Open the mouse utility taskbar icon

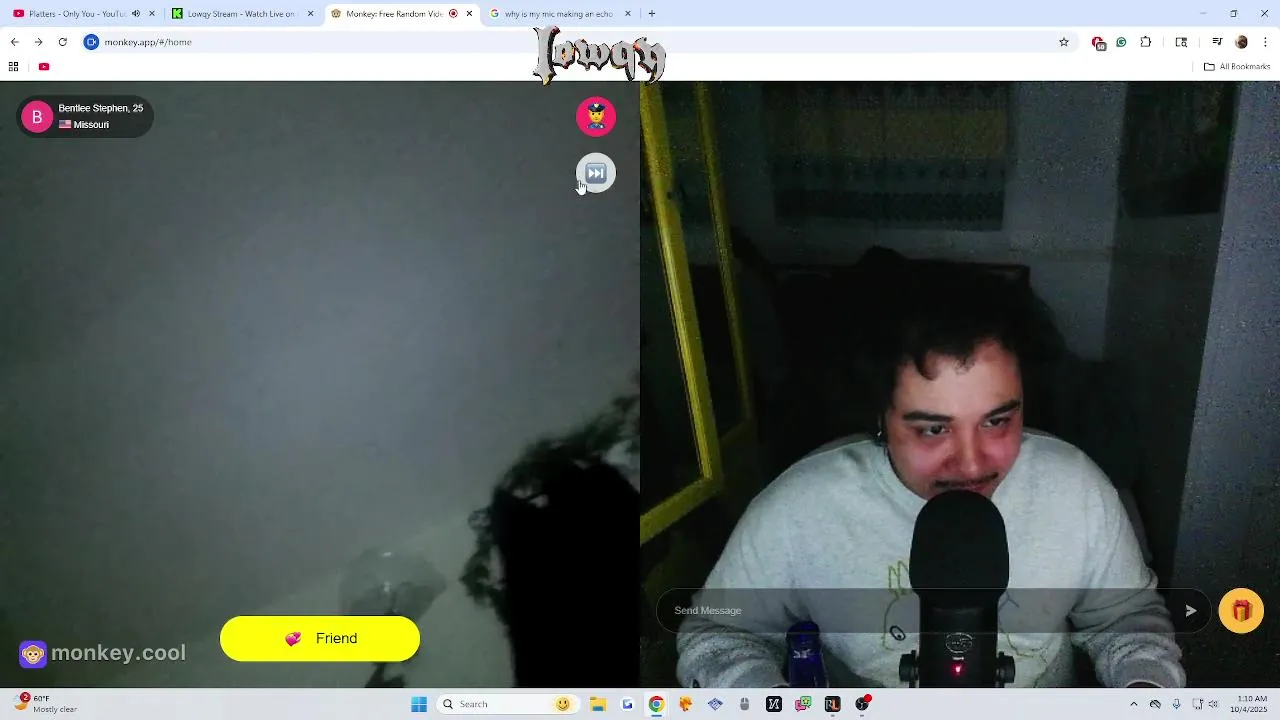tap(744, 704)
